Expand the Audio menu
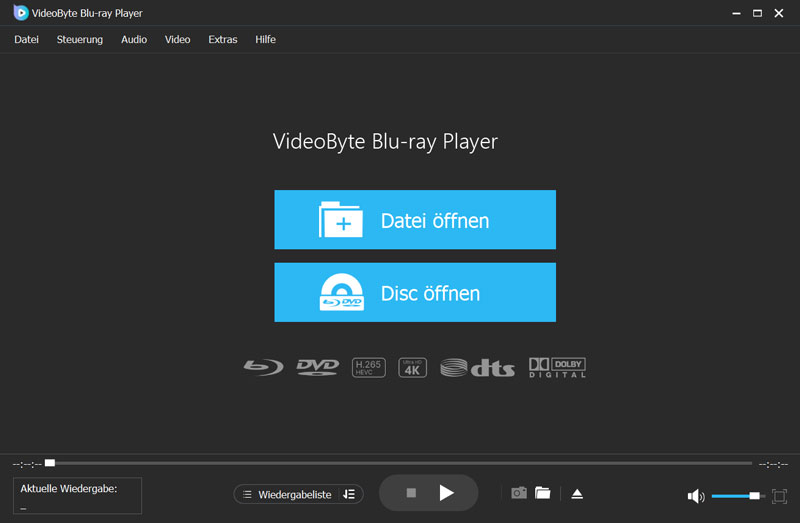Image resolution: width=800 pixels, height=523 pixels. click(x=134, y=40)
